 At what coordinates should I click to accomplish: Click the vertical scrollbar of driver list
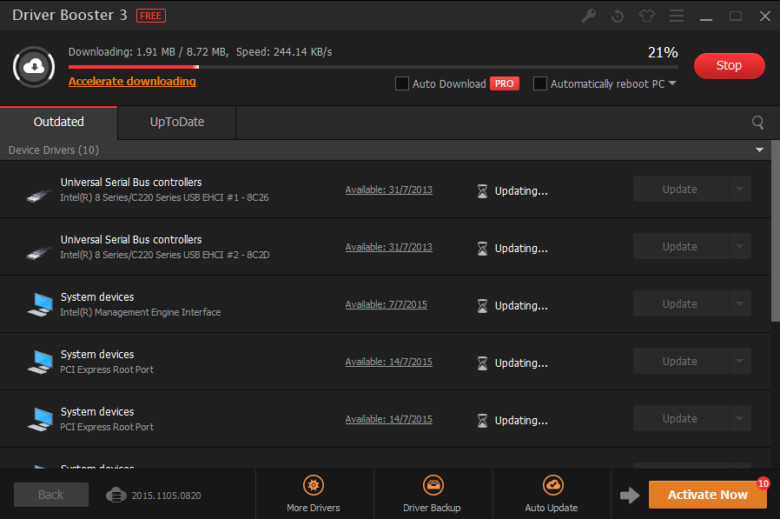click(775, 230)
